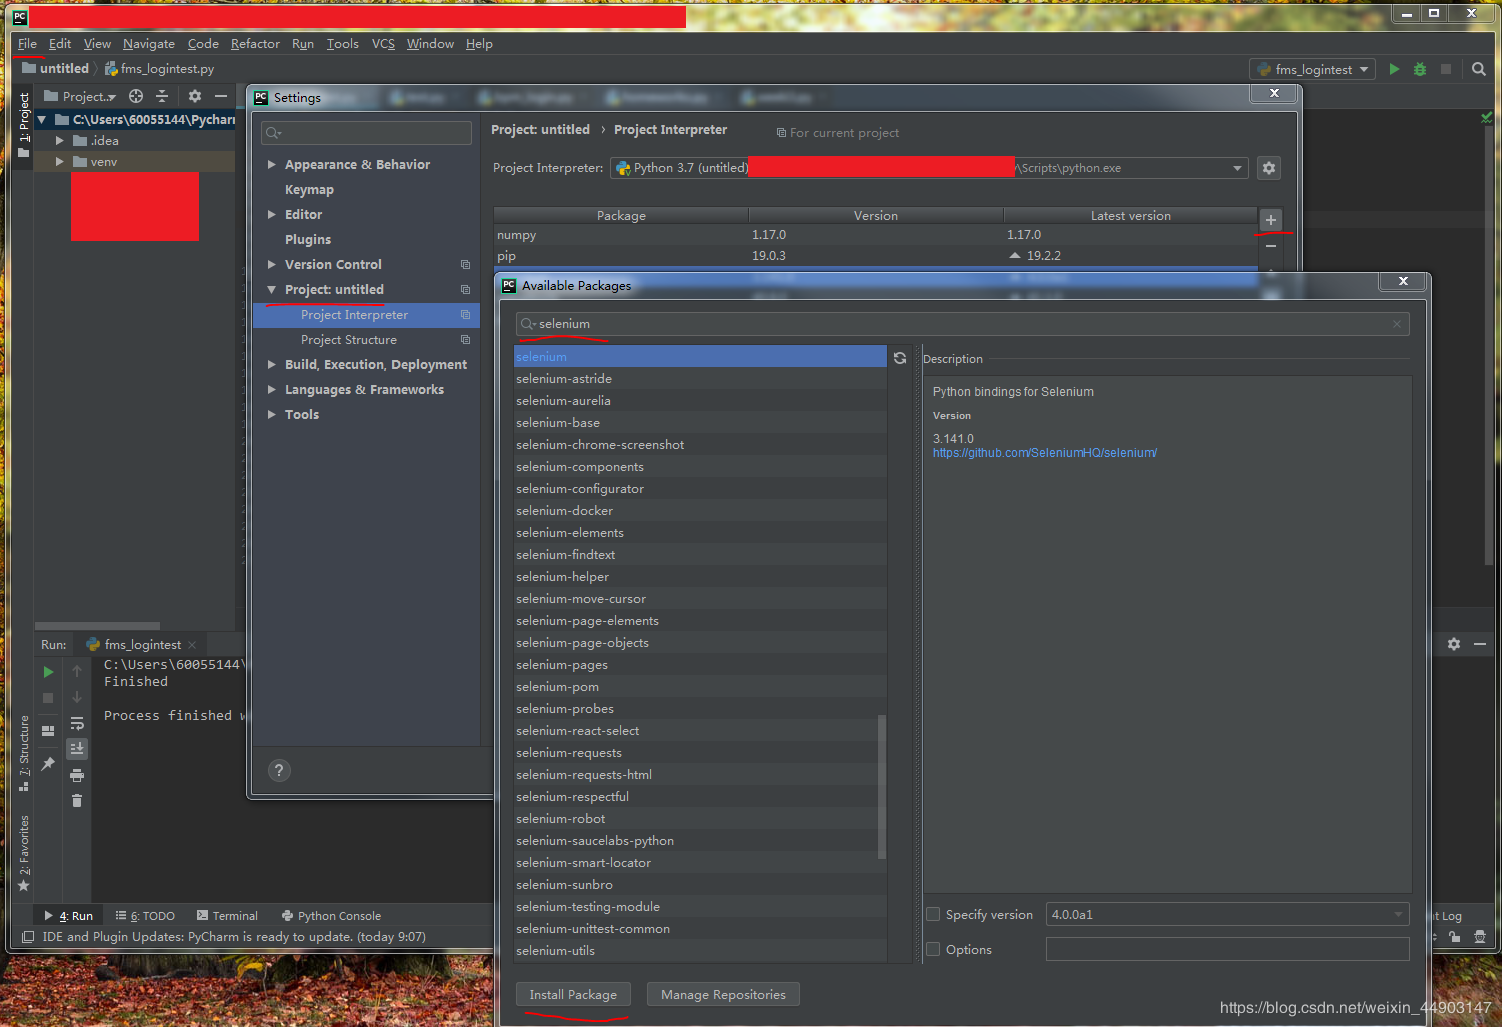Open the Navigate menu
Image resolution: width=1502 pixels, height=1027 pixels.
pyautogui.click(x=148, y=43)
